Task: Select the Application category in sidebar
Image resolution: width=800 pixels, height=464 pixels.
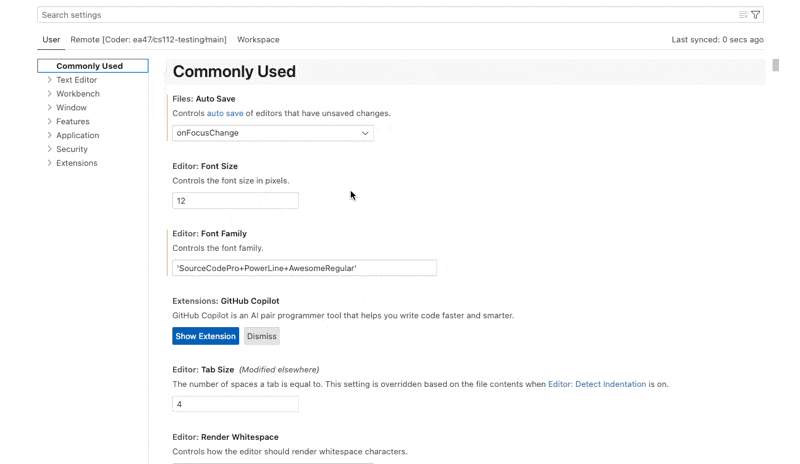Action: [77, 136]
